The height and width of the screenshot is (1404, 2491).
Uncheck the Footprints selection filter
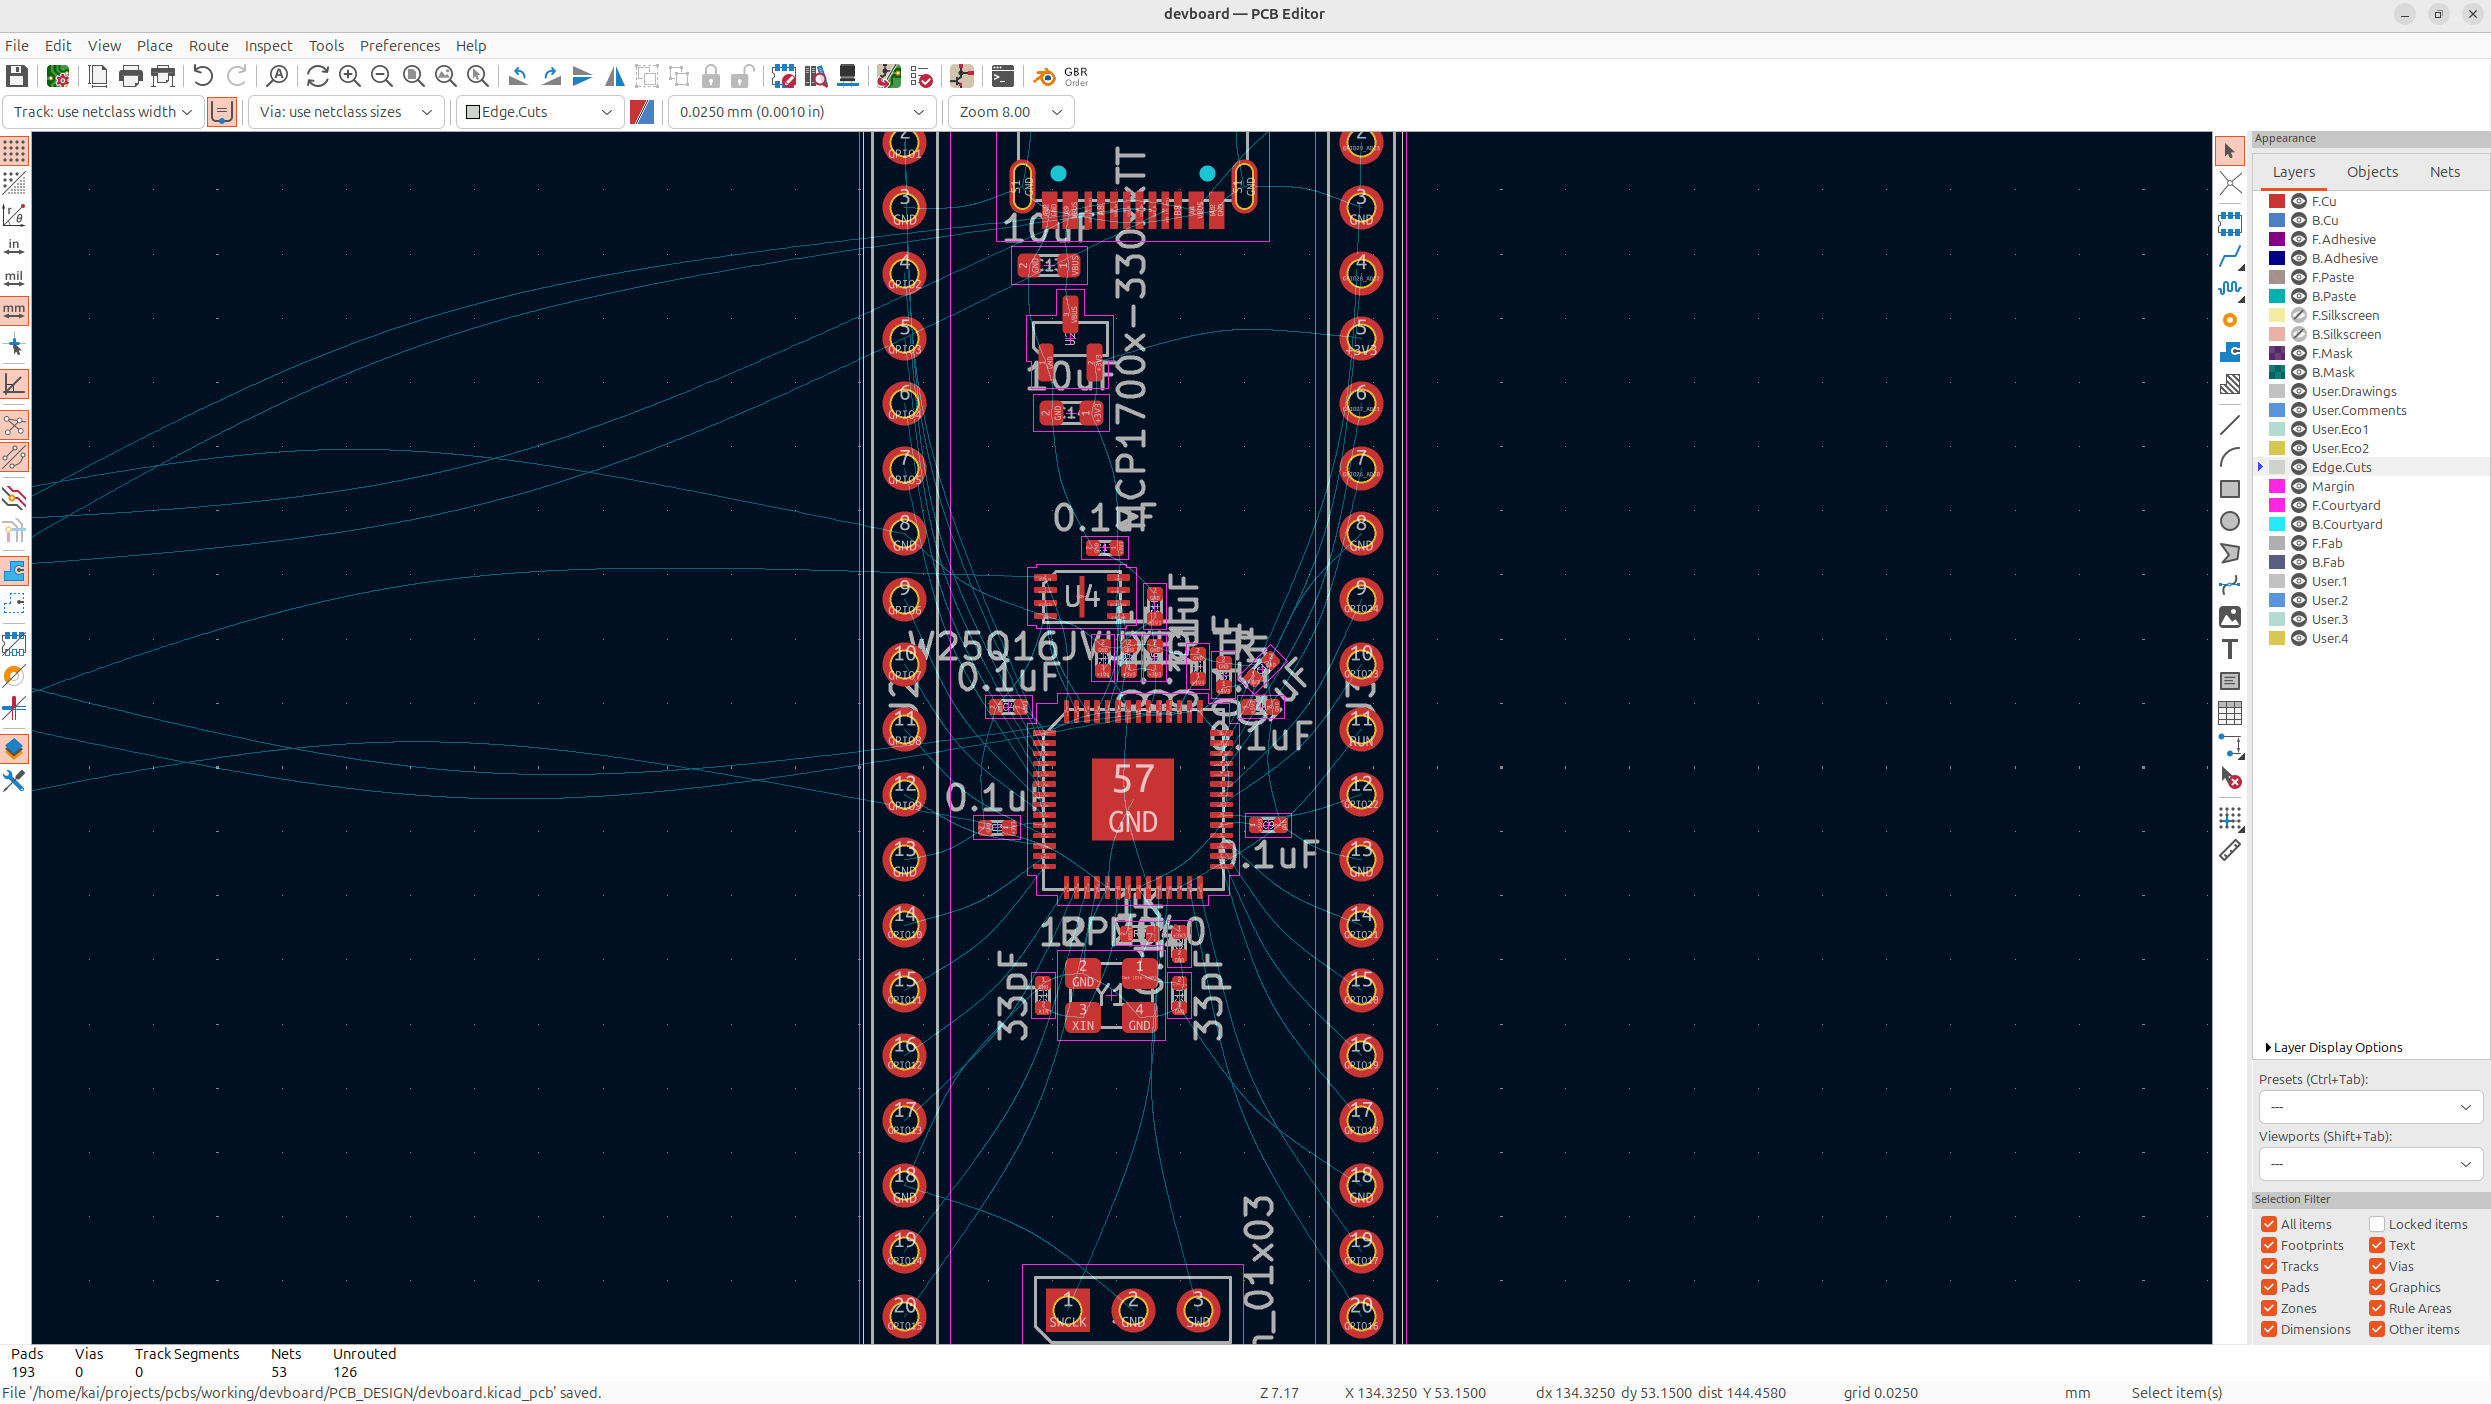[2269, 1245]
